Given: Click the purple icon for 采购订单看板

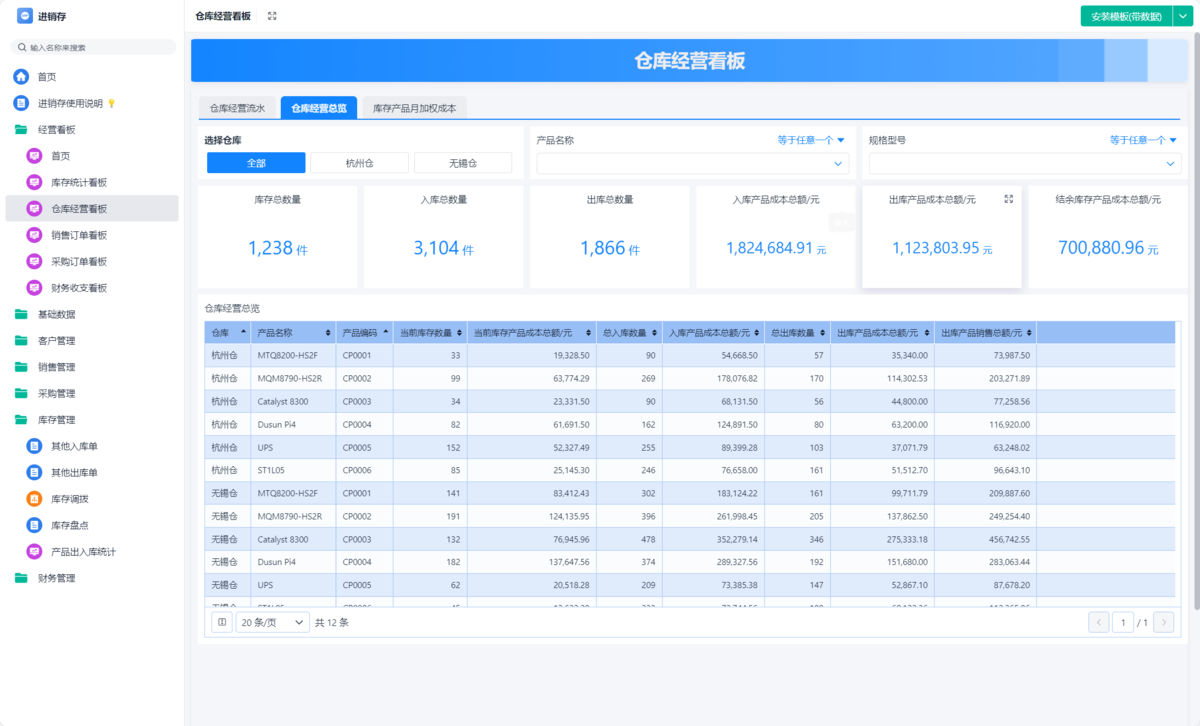Looking at the screenshot, I should click(x=34, y=261).
